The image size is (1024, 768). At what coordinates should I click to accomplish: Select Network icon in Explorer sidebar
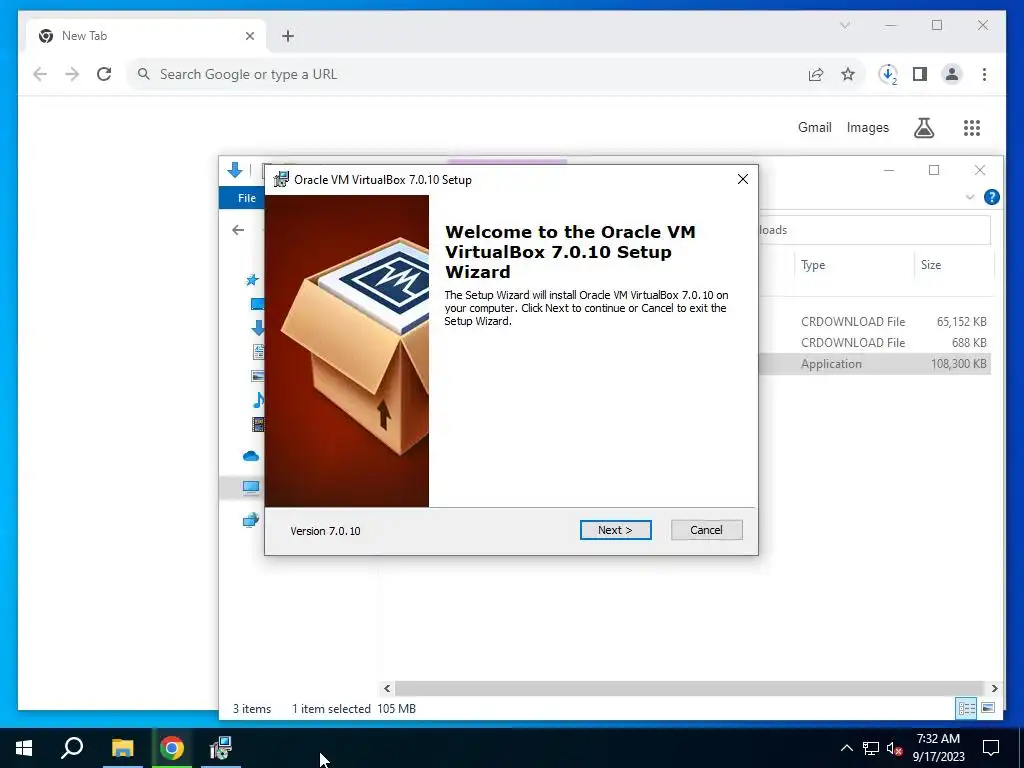(x=251, y=520)
